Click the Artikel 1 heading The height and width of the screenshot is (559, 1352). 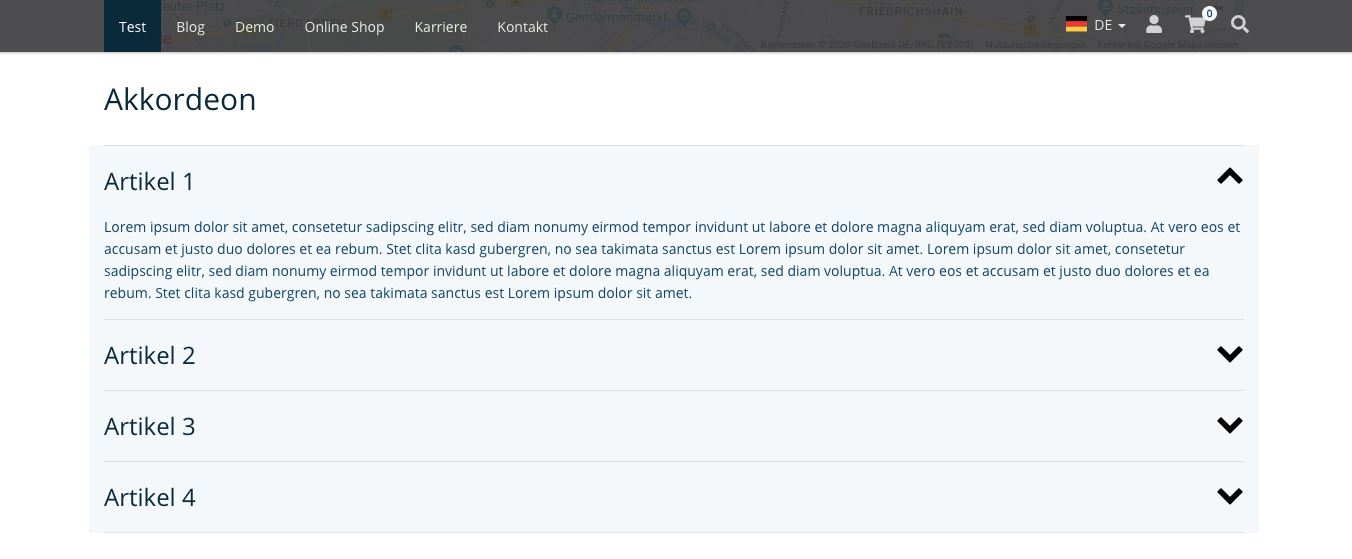click(149, 181)
